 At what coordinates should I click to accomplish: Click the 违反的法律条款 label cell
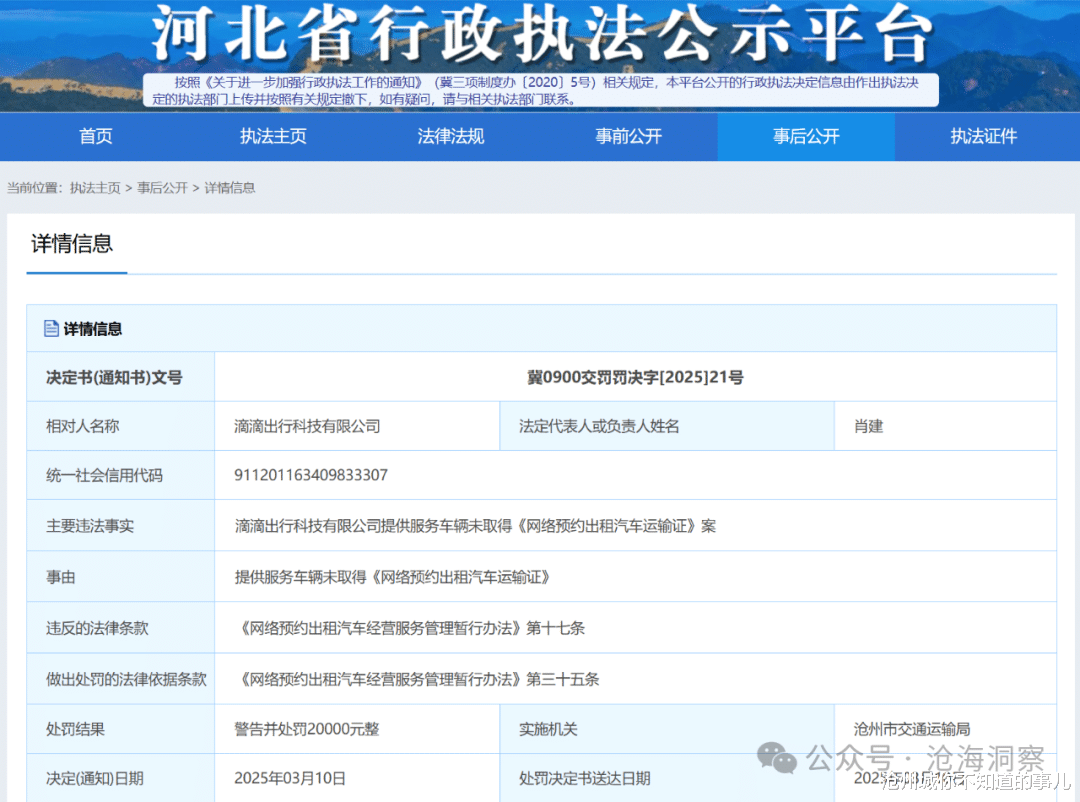click(121, 628)
